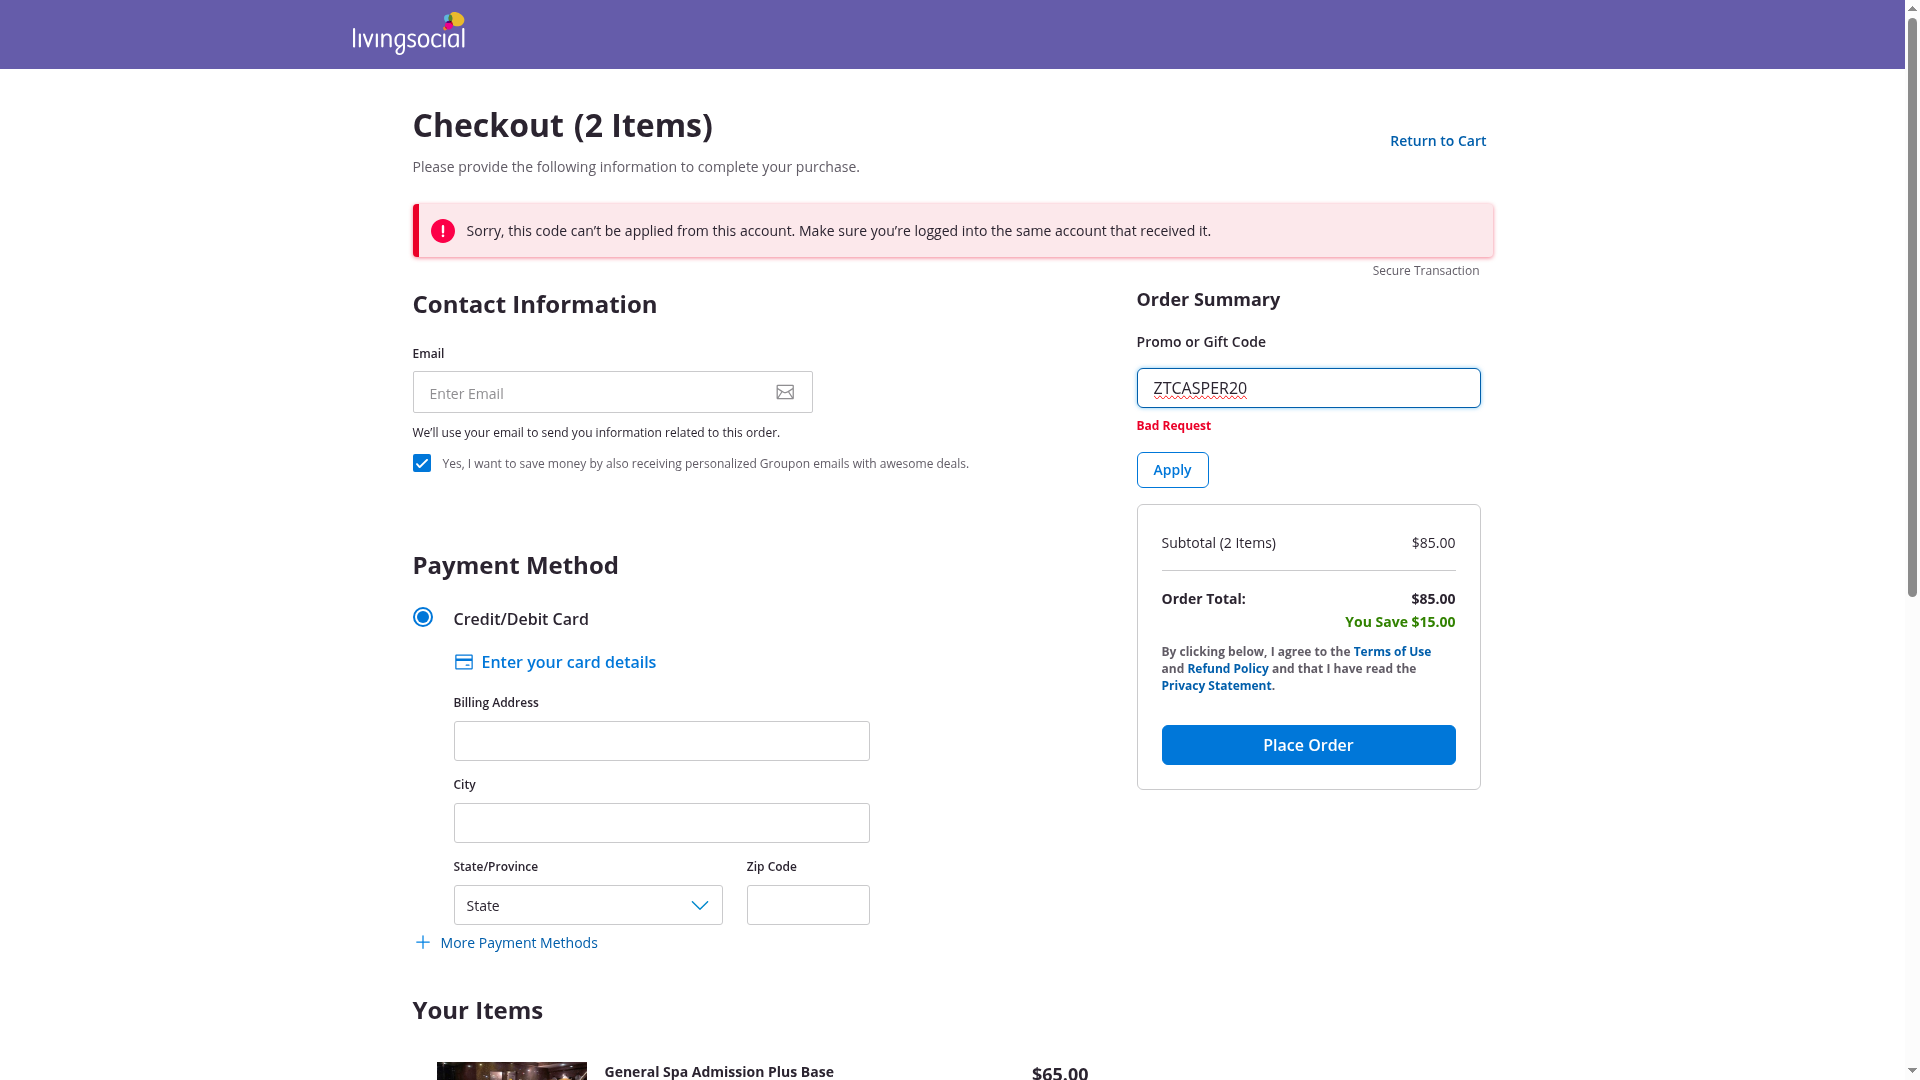Click the General Spa Admission item title
The height and width of the screenshot is (1080, 1920).
[719, 1071]
